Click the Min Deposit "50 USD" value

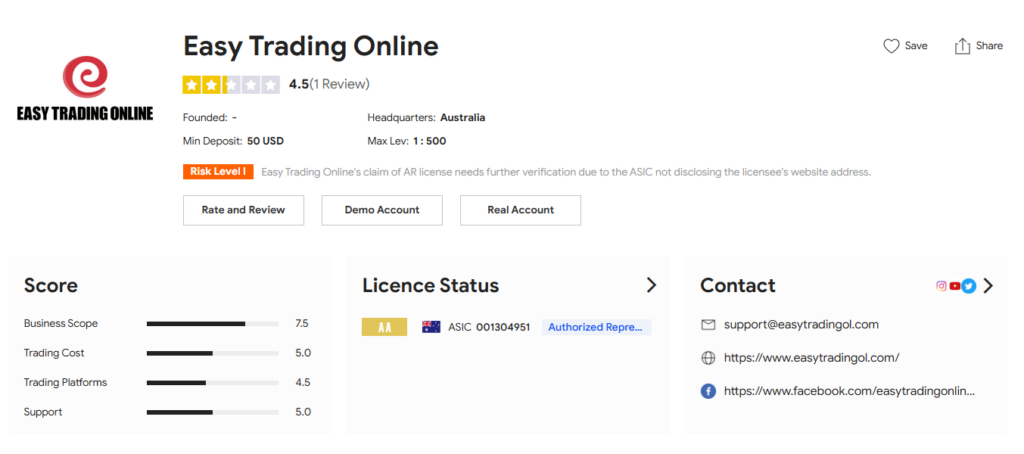click(x=265, y=141)
